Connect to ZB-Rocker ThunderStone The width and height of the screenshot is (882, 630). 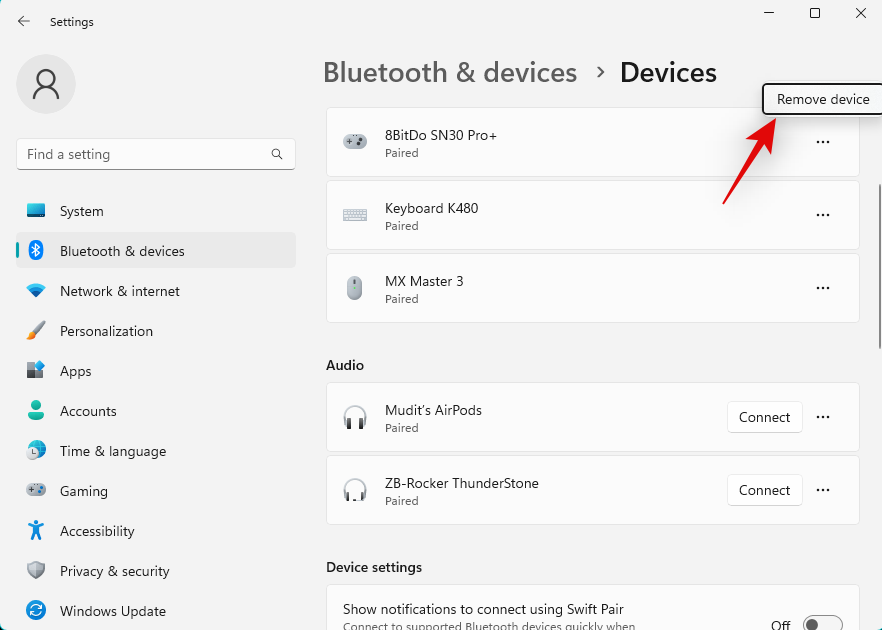764,490
